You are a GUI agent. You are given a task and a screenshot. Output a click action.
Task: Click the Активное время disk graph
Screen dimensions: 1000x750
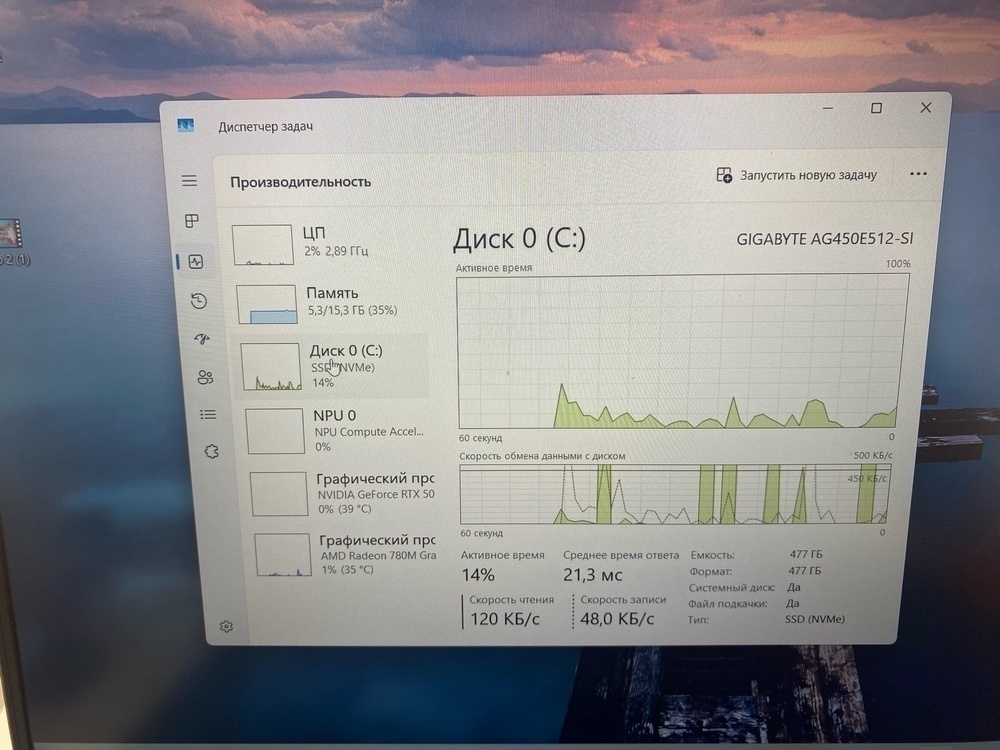click(681, 351)
